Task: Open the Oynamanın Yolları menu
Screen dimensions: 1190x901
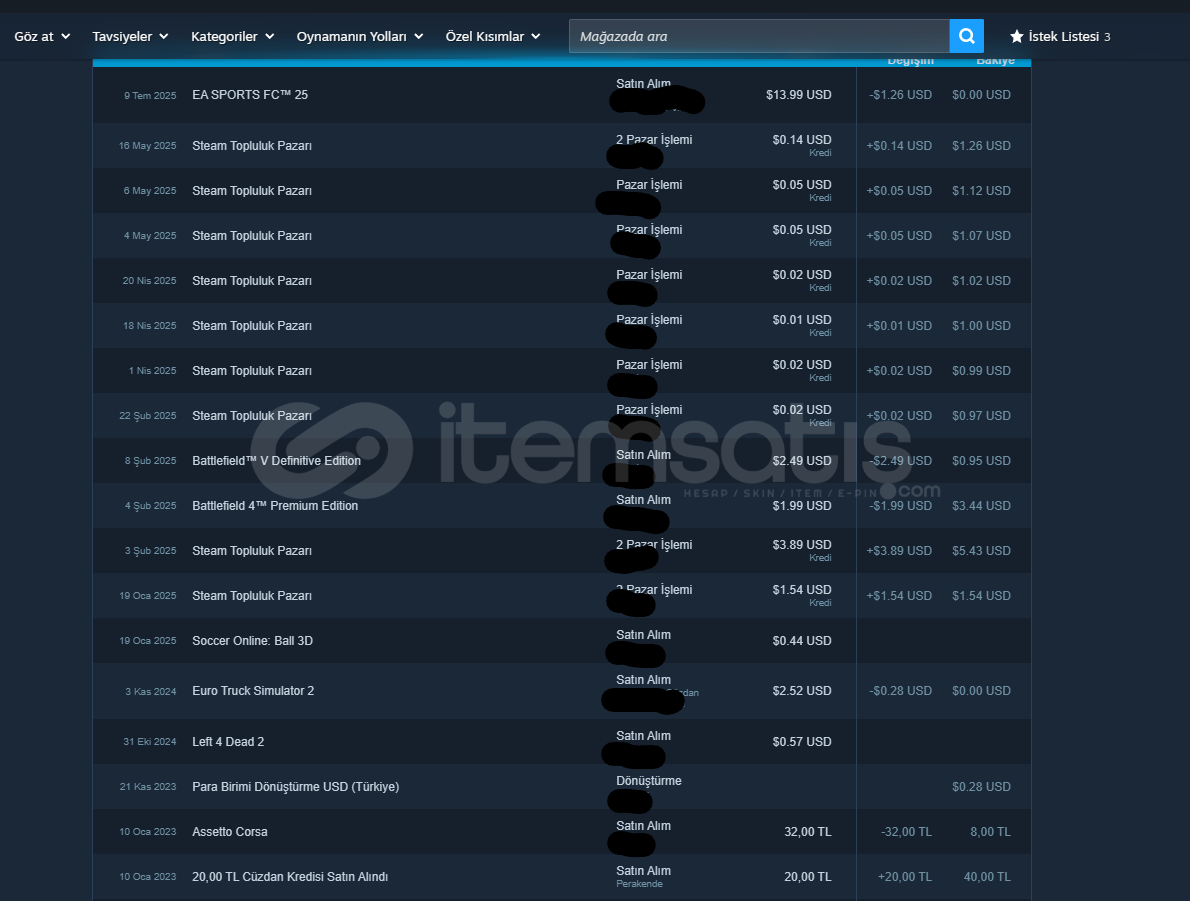Action: pos(359,36)
